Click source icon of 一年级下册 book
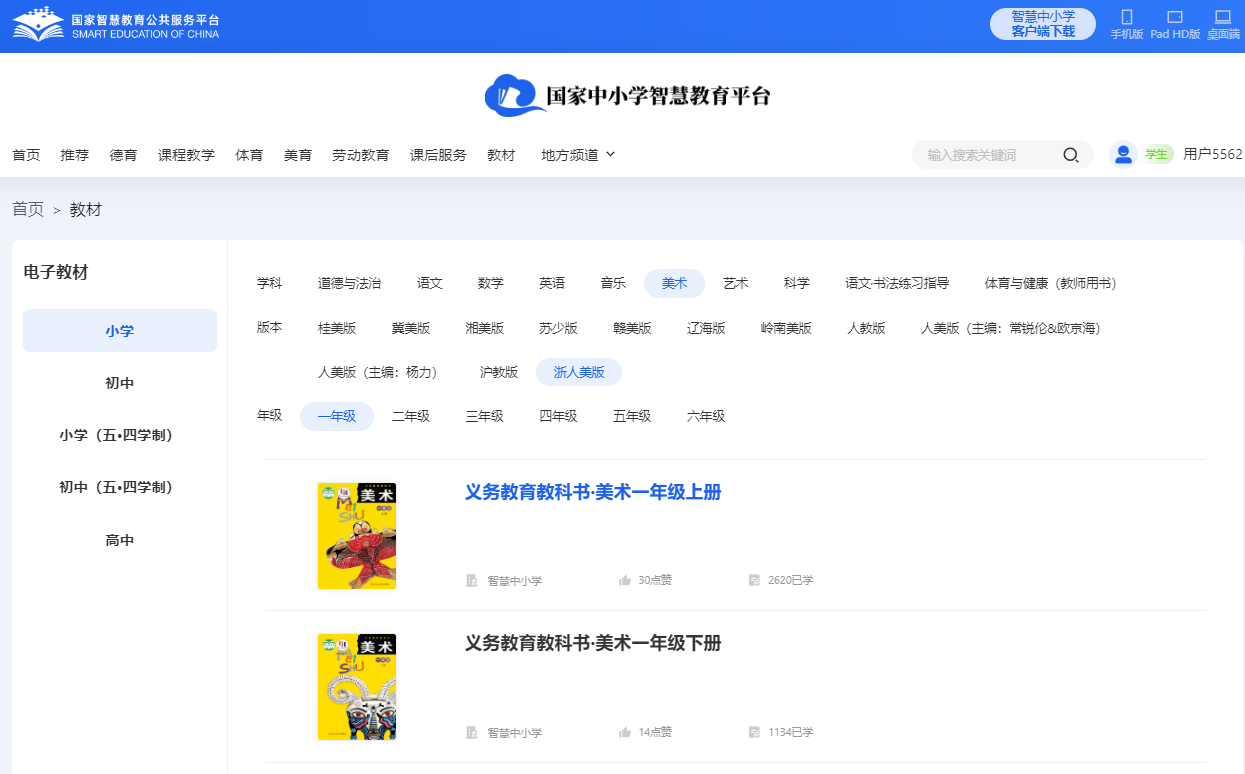The image size is (1245, 774). [x=472, y=732]
